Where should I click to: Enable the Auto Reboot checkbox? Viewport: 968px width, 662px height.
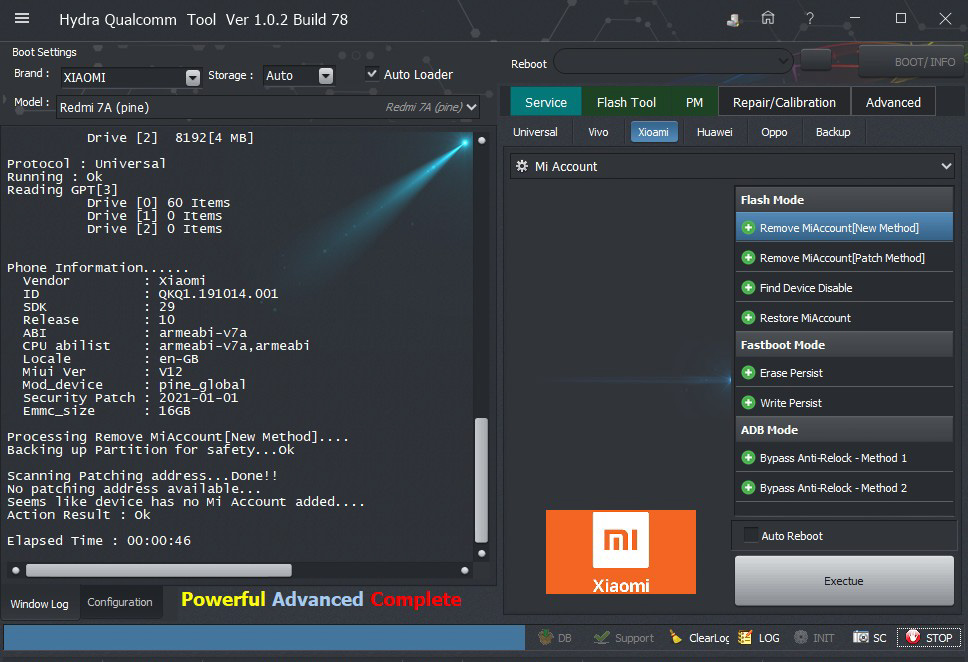point(750,536)
